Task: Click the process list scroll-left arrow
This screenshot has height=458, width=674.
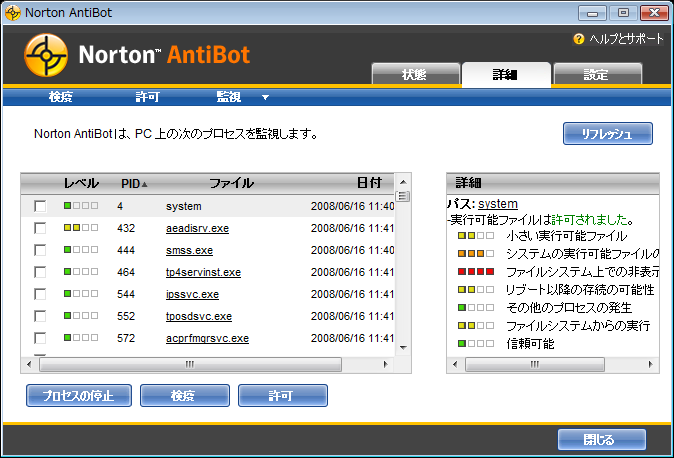Action: click(x=29, y=364)
